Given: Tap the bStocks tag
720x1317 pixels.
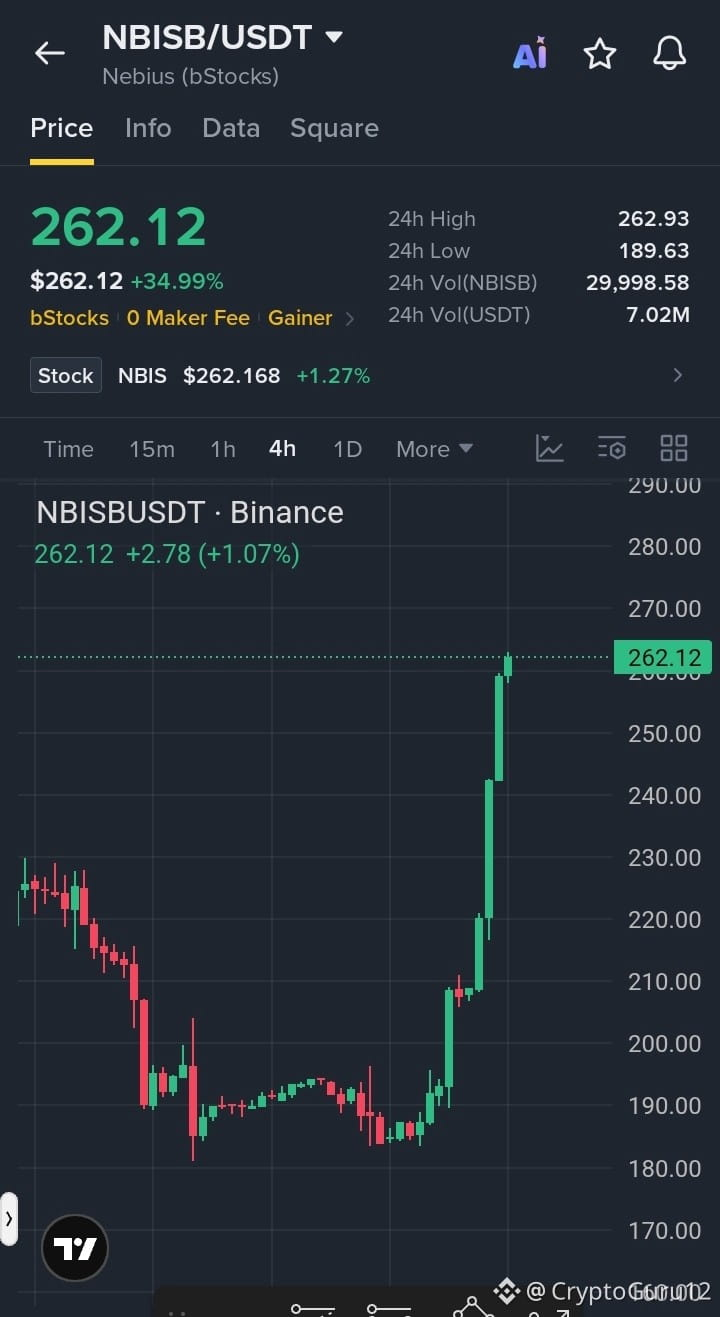Looking at the screenshot, I should pos(69,318).
